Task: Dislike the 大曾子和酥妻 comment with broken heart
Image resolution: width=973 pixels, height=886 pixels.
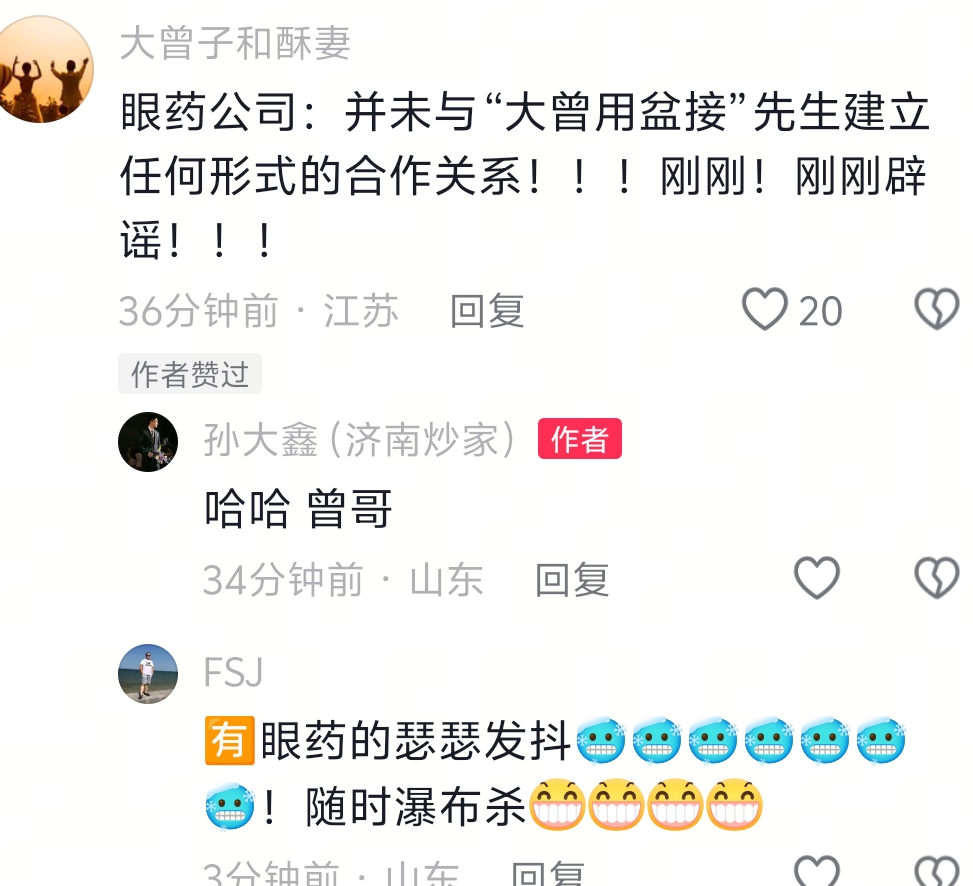Action: coord(938,309)
